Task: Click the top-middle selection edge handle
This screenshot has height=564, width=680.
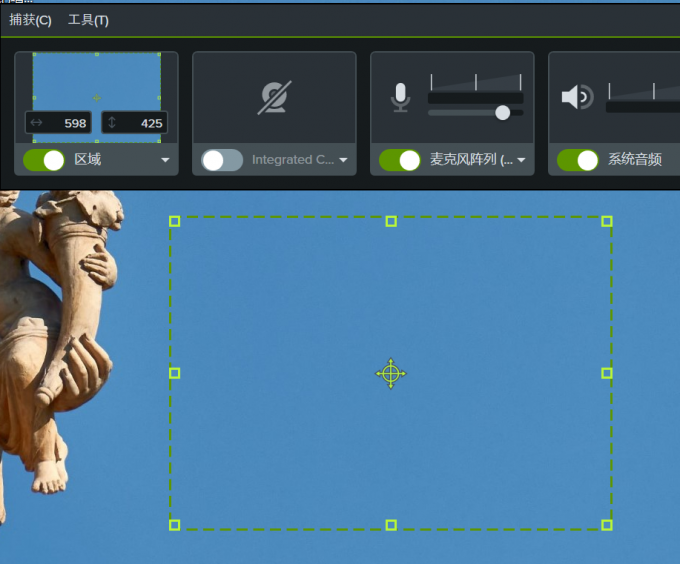Action: click(391, 222)
